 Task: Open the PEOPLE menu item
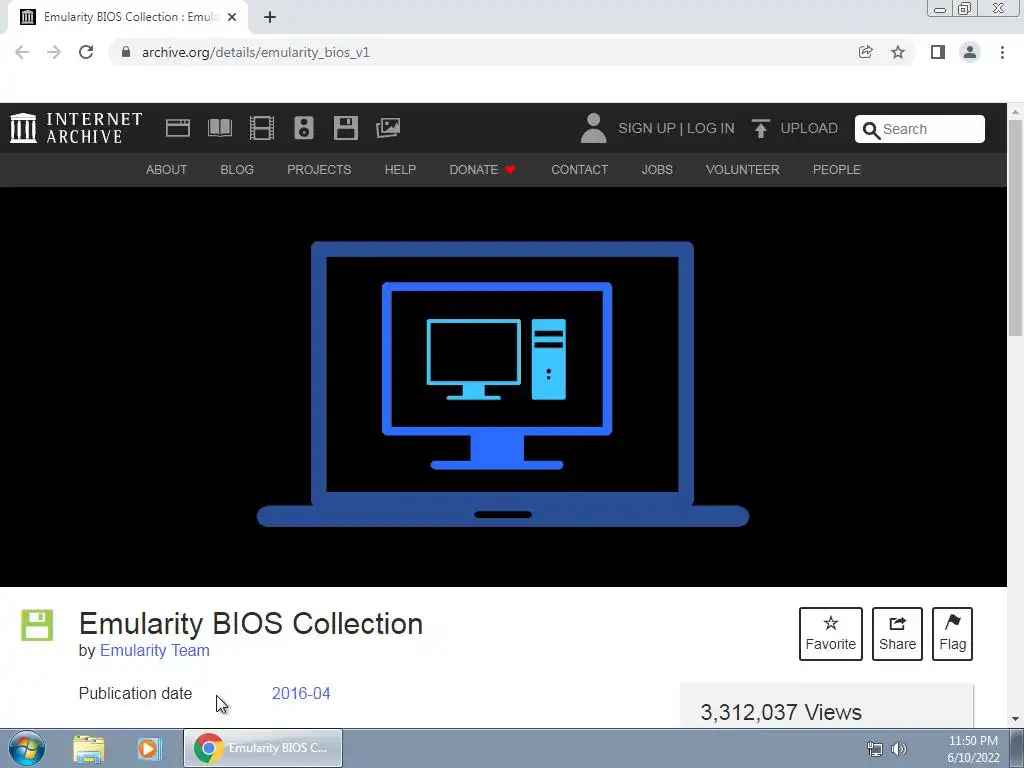click(837, 170)
